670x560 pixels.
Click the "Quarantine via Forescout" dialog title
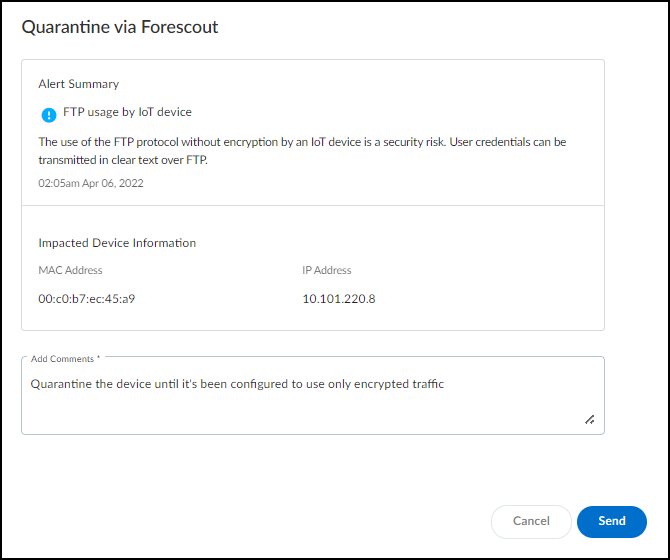120,27
